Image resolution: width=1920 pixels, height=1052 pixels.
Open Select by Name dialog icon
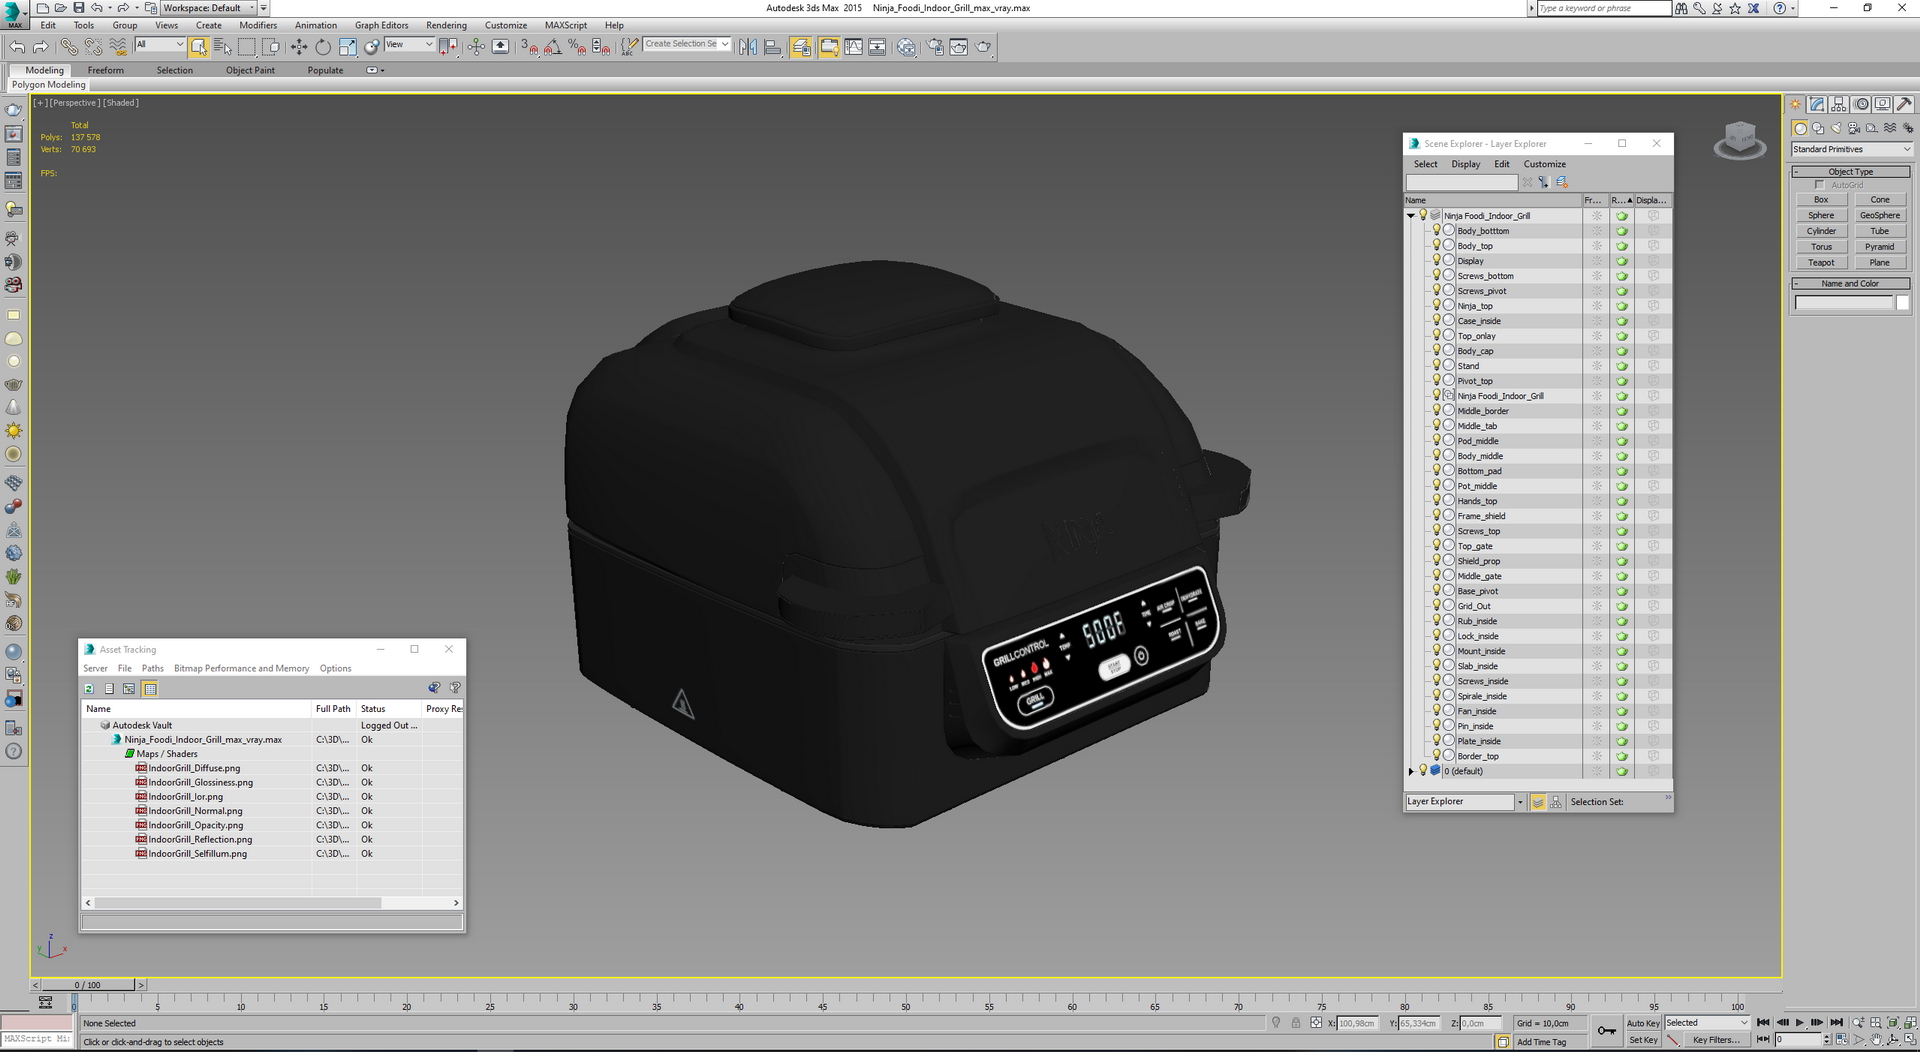click(x=222, y=47)
